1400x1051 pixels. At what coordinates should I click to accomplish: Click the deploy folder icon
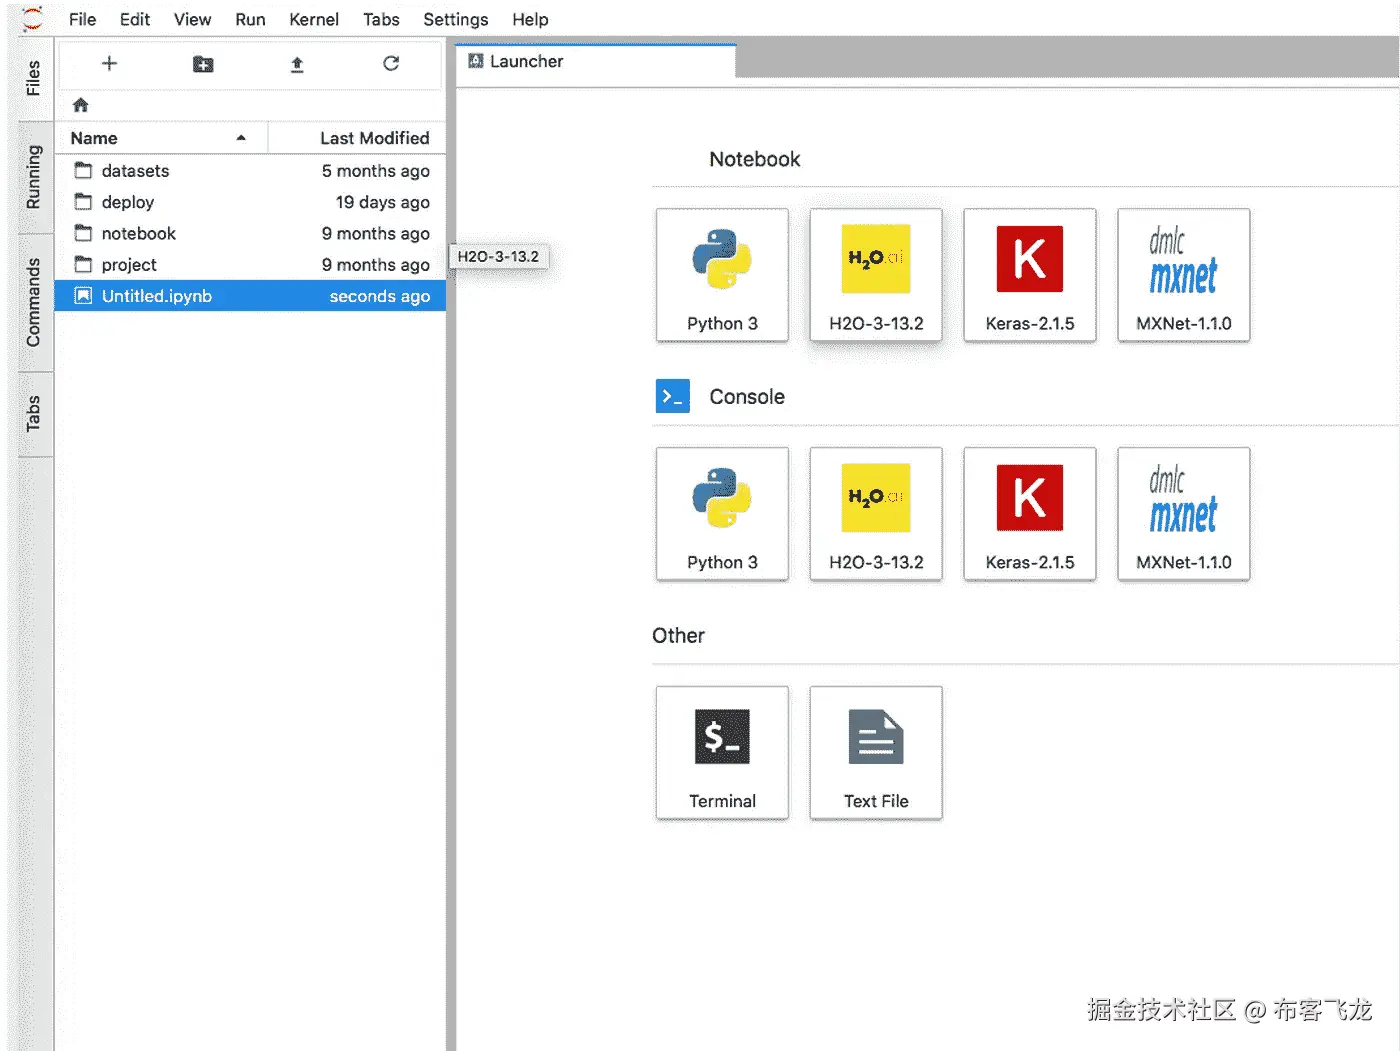(x=84, y=202)
